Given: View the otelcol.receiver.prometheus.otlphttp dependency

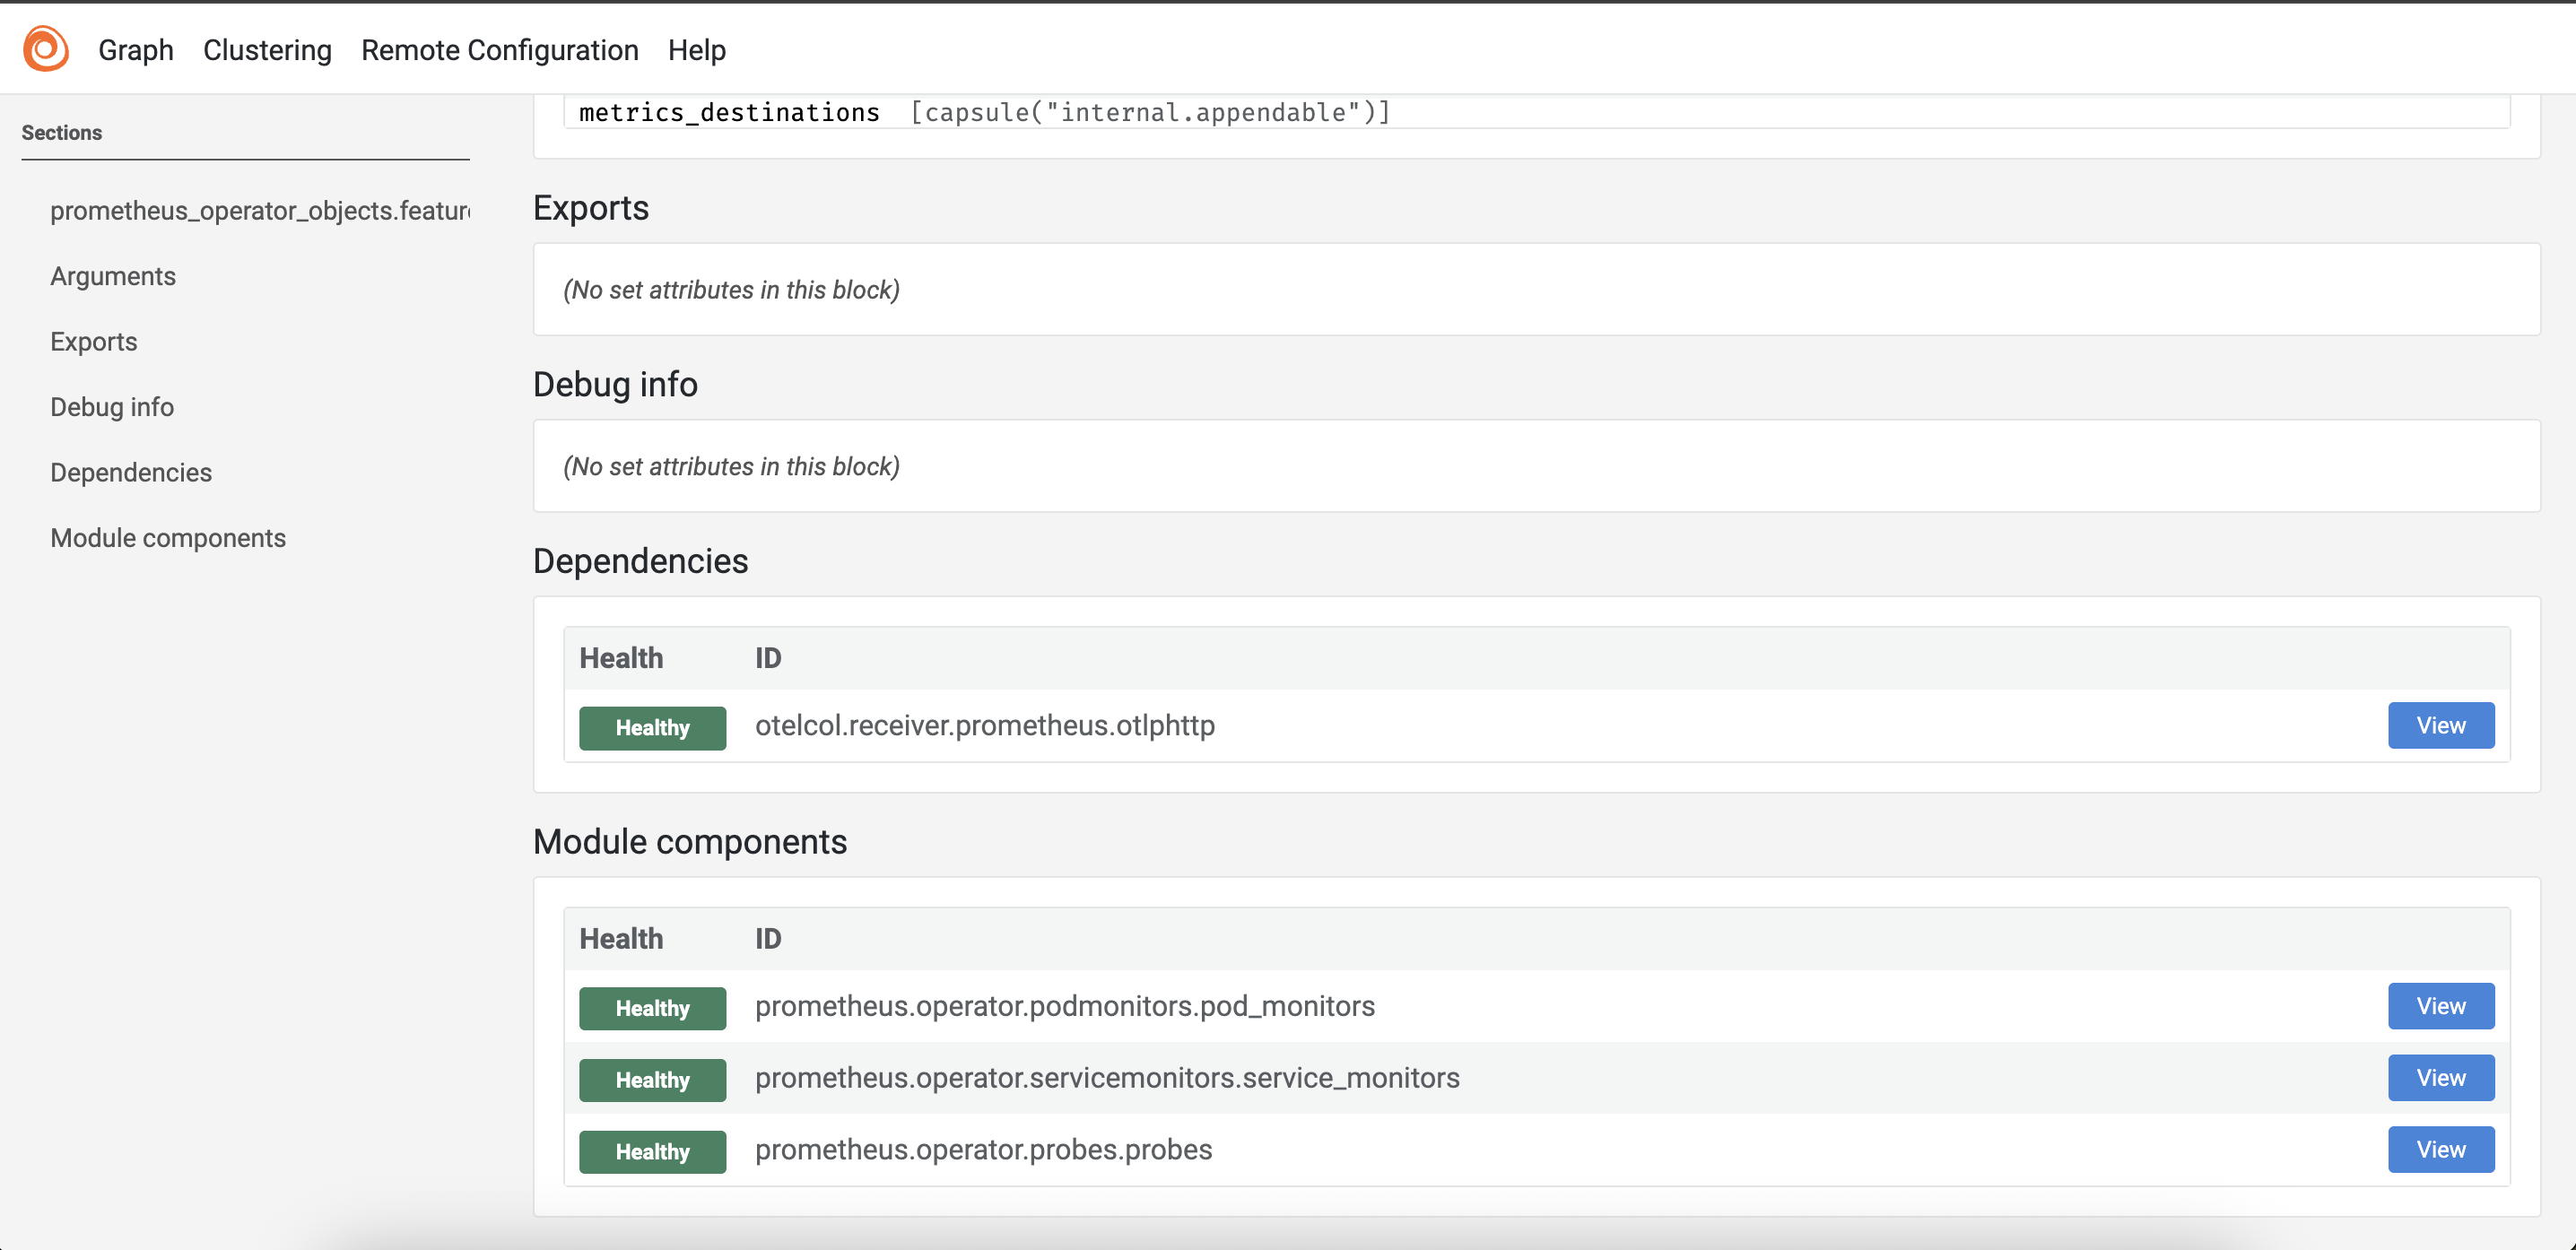Looking at the screenshot, I should tap(2440, 725).
